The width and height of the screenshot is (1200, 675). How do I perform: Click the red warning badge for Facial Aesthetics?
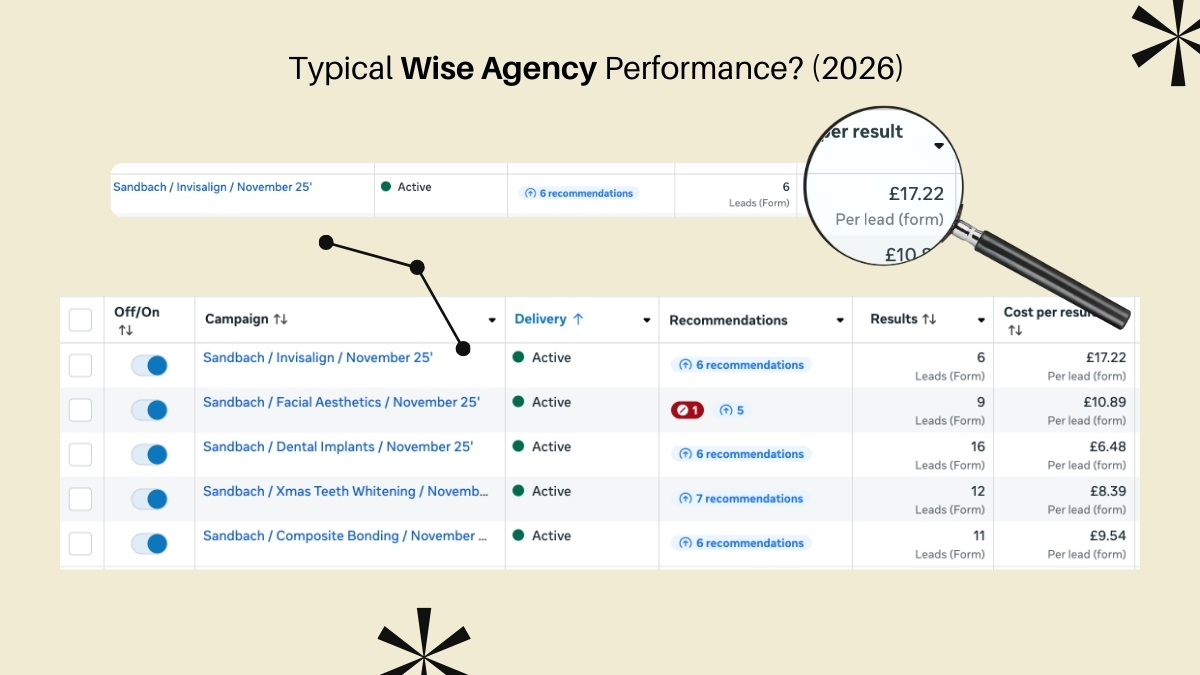pyautogui.click(x=687, y=410)
